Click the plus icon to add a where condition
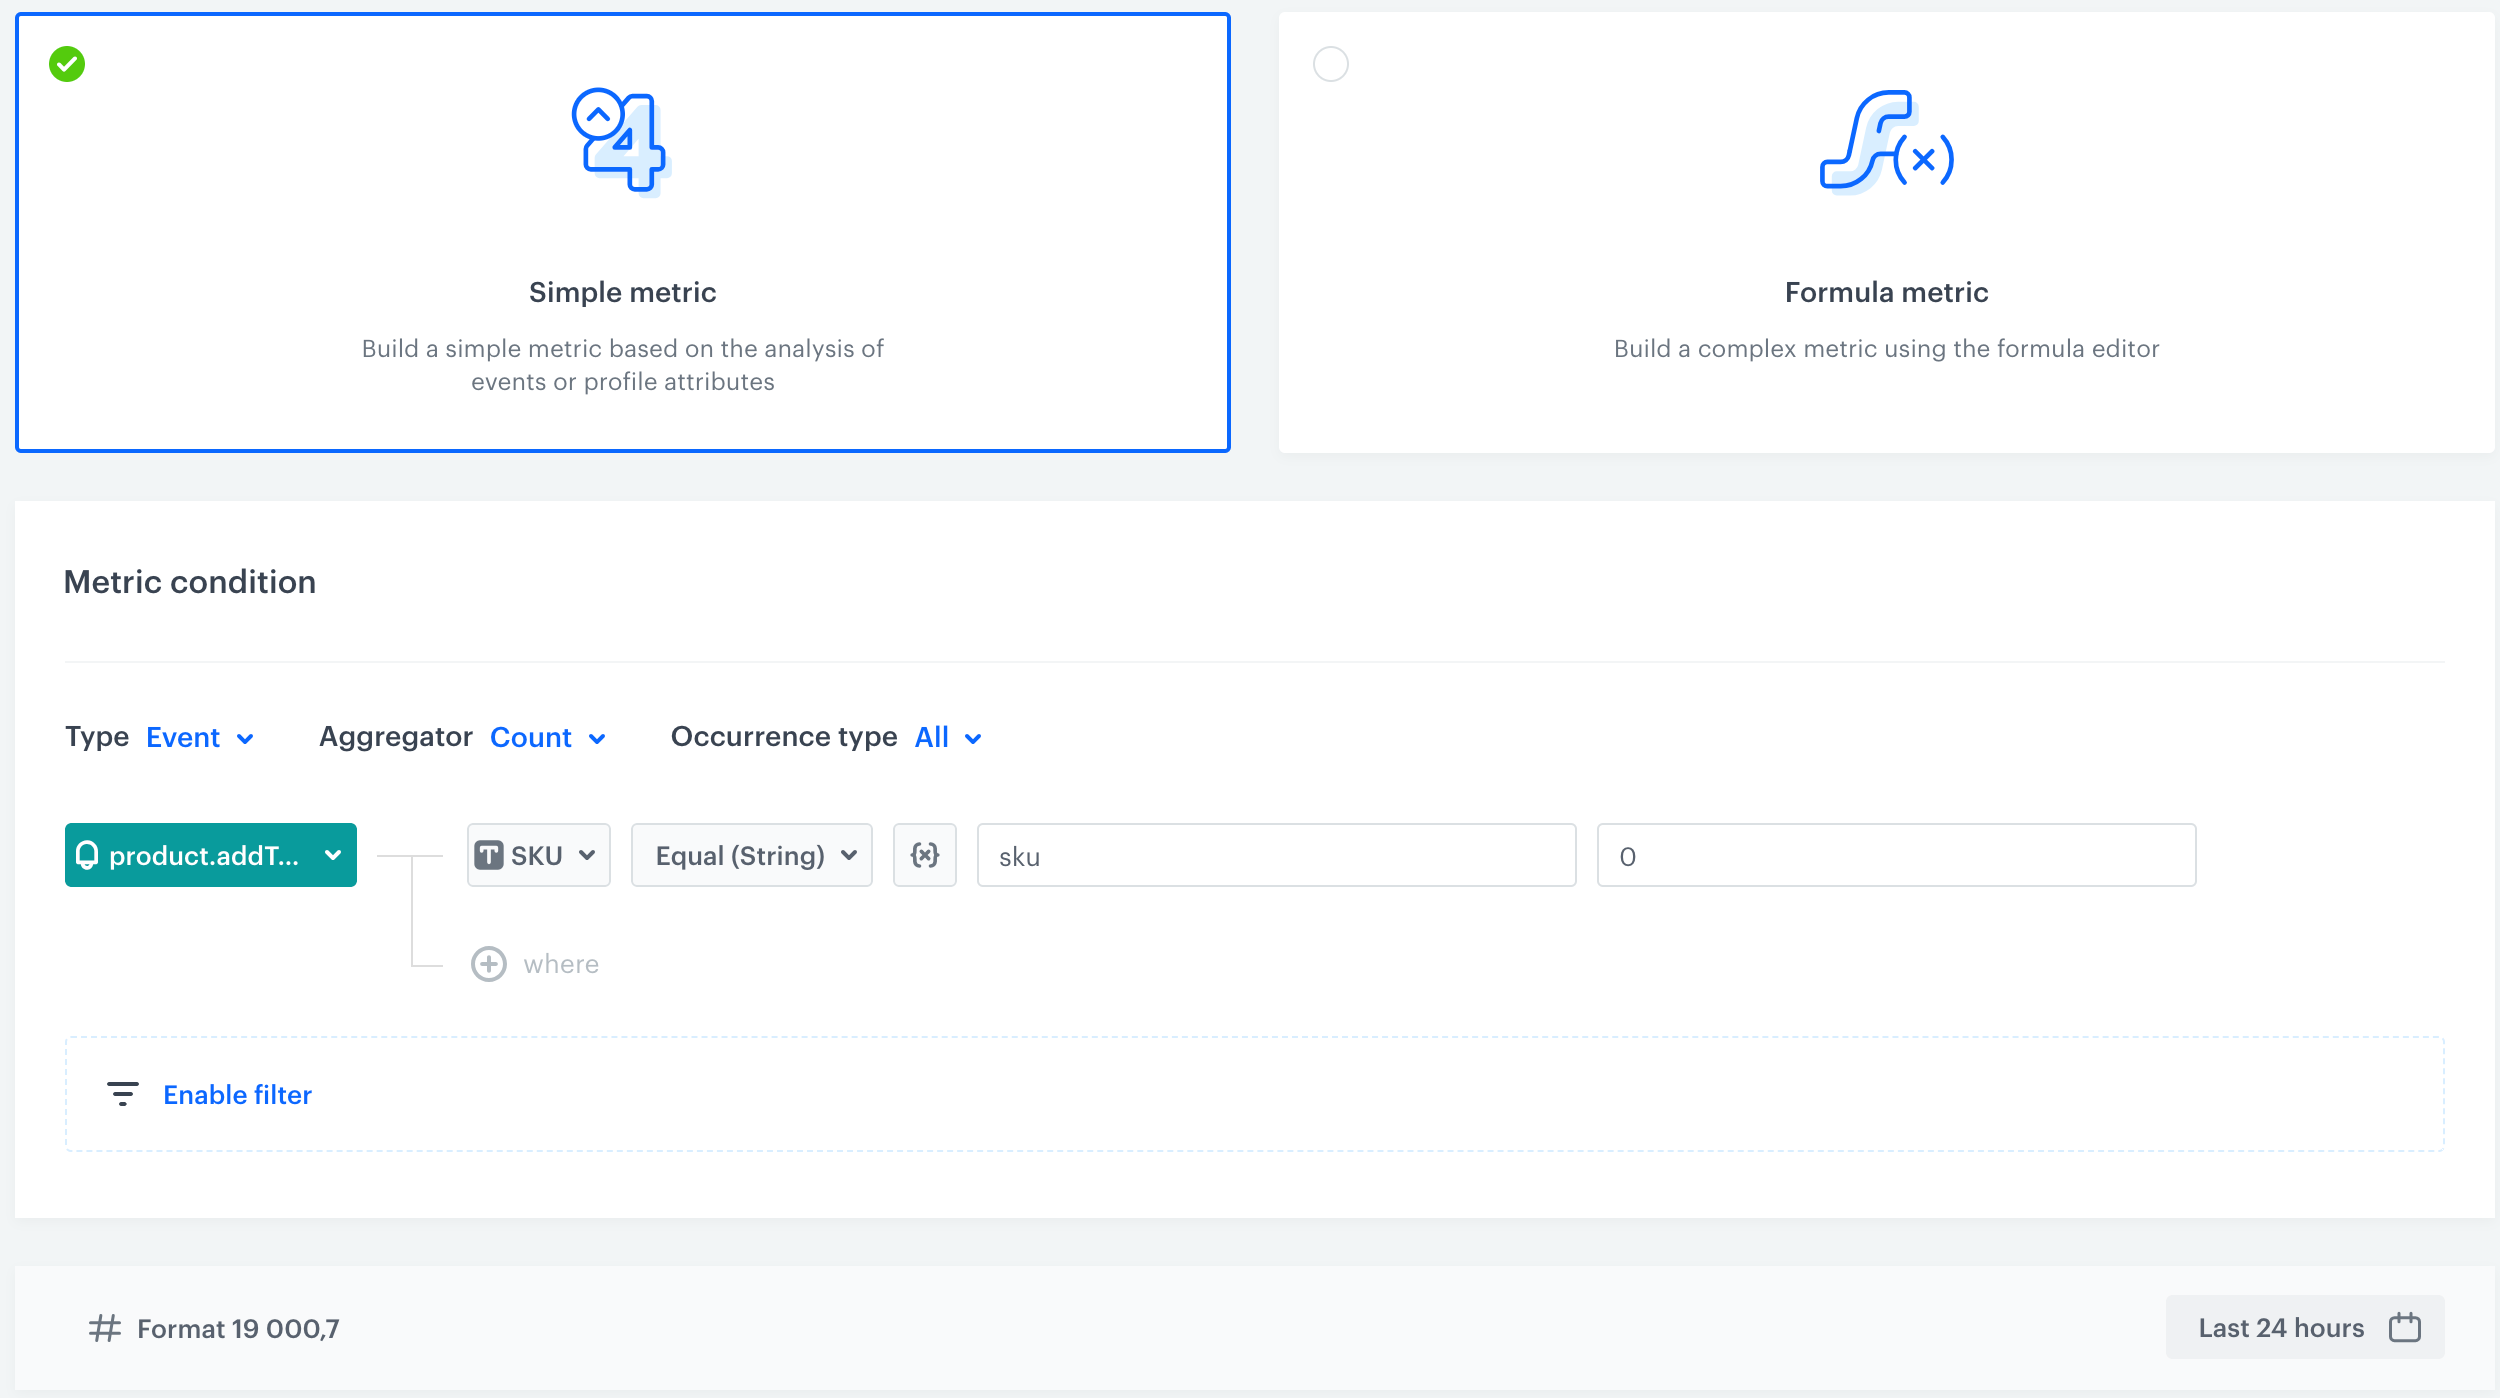The height and width of the screenshot is (1398, 2500). [489, 963]
